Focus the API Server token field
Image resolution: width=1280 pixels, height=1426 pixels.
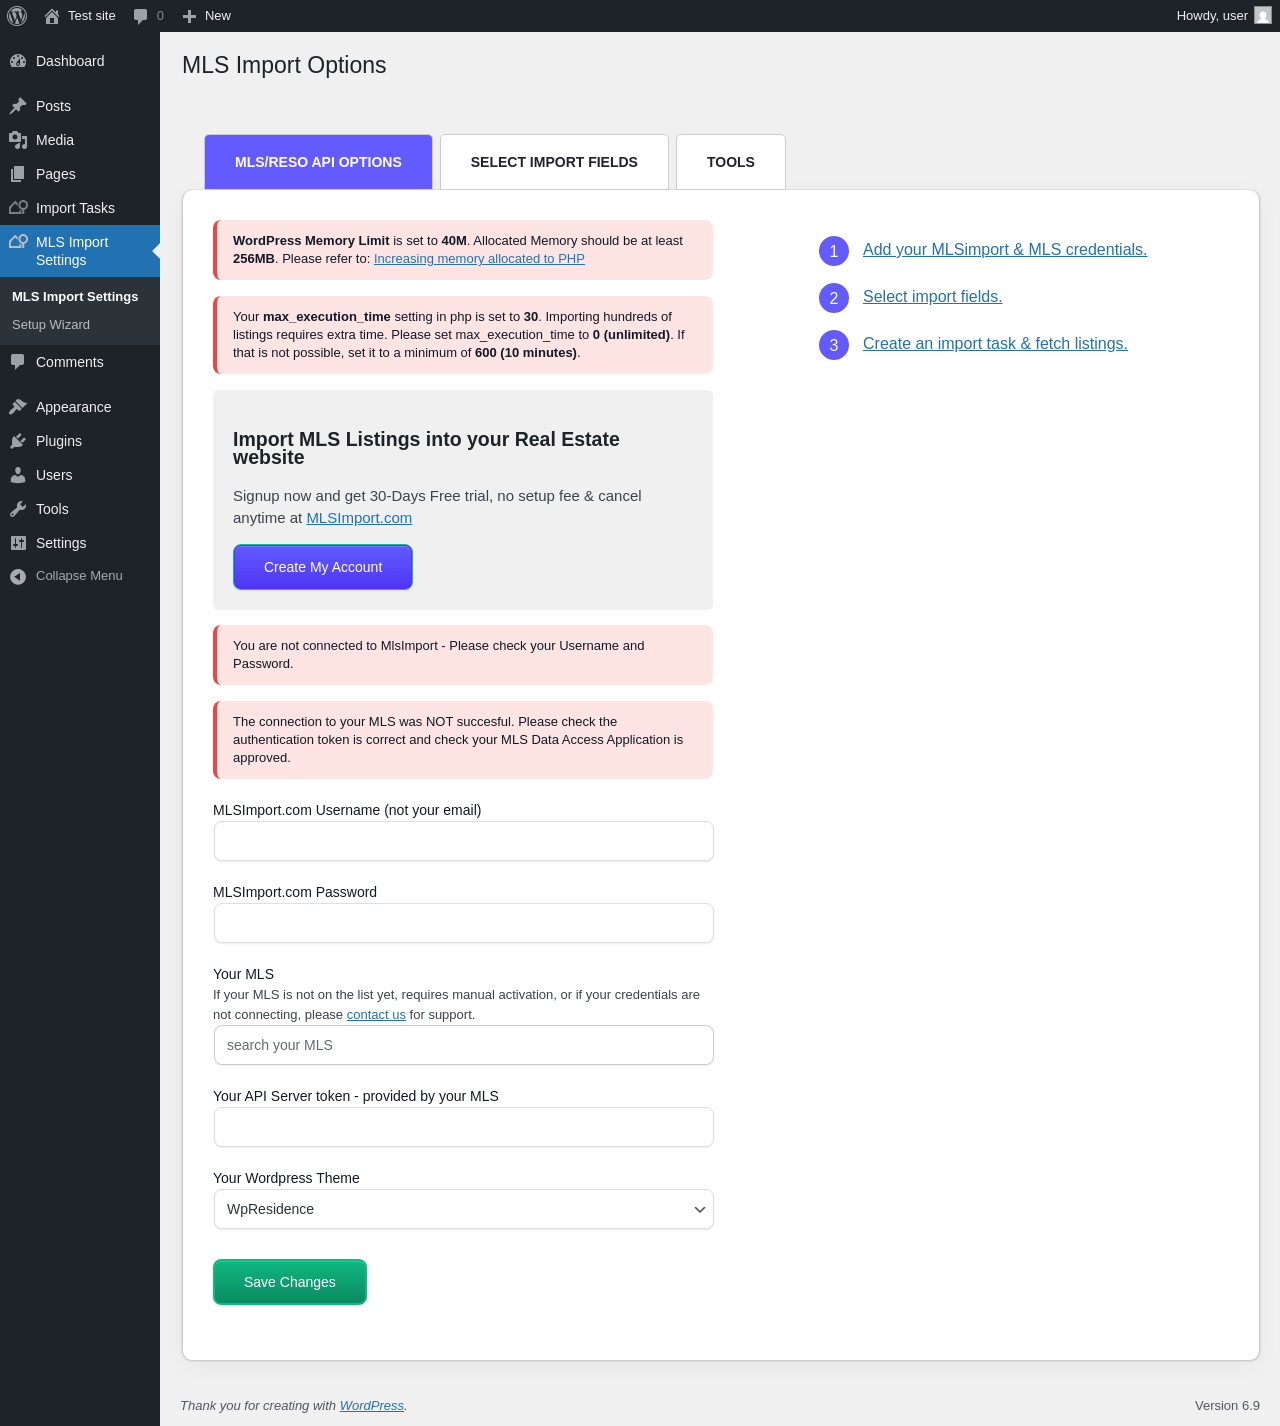(x=464, y=1127)
